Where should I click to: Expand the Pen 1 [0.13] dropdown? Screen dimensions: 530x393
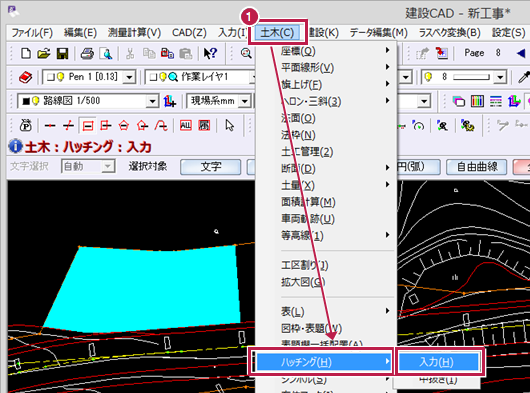[x=129, y=77]
